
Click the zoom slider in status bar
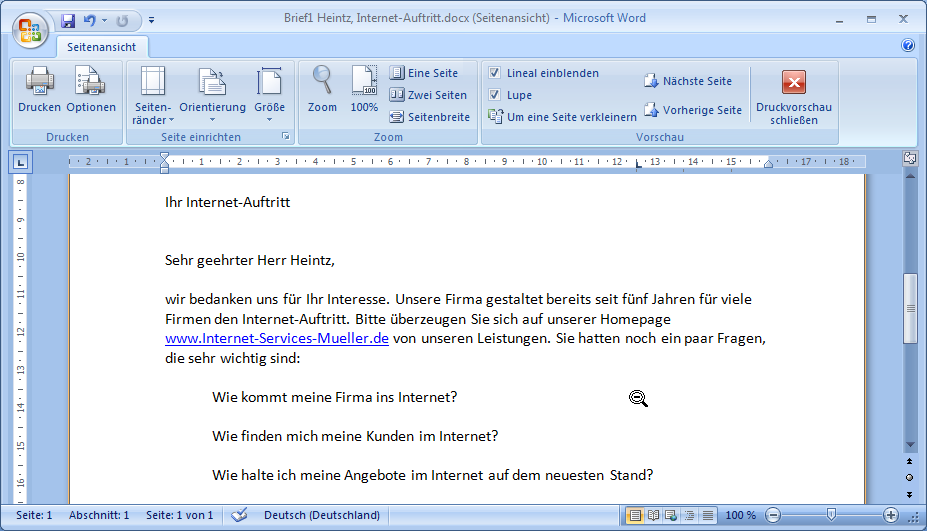tap(831, 515)
